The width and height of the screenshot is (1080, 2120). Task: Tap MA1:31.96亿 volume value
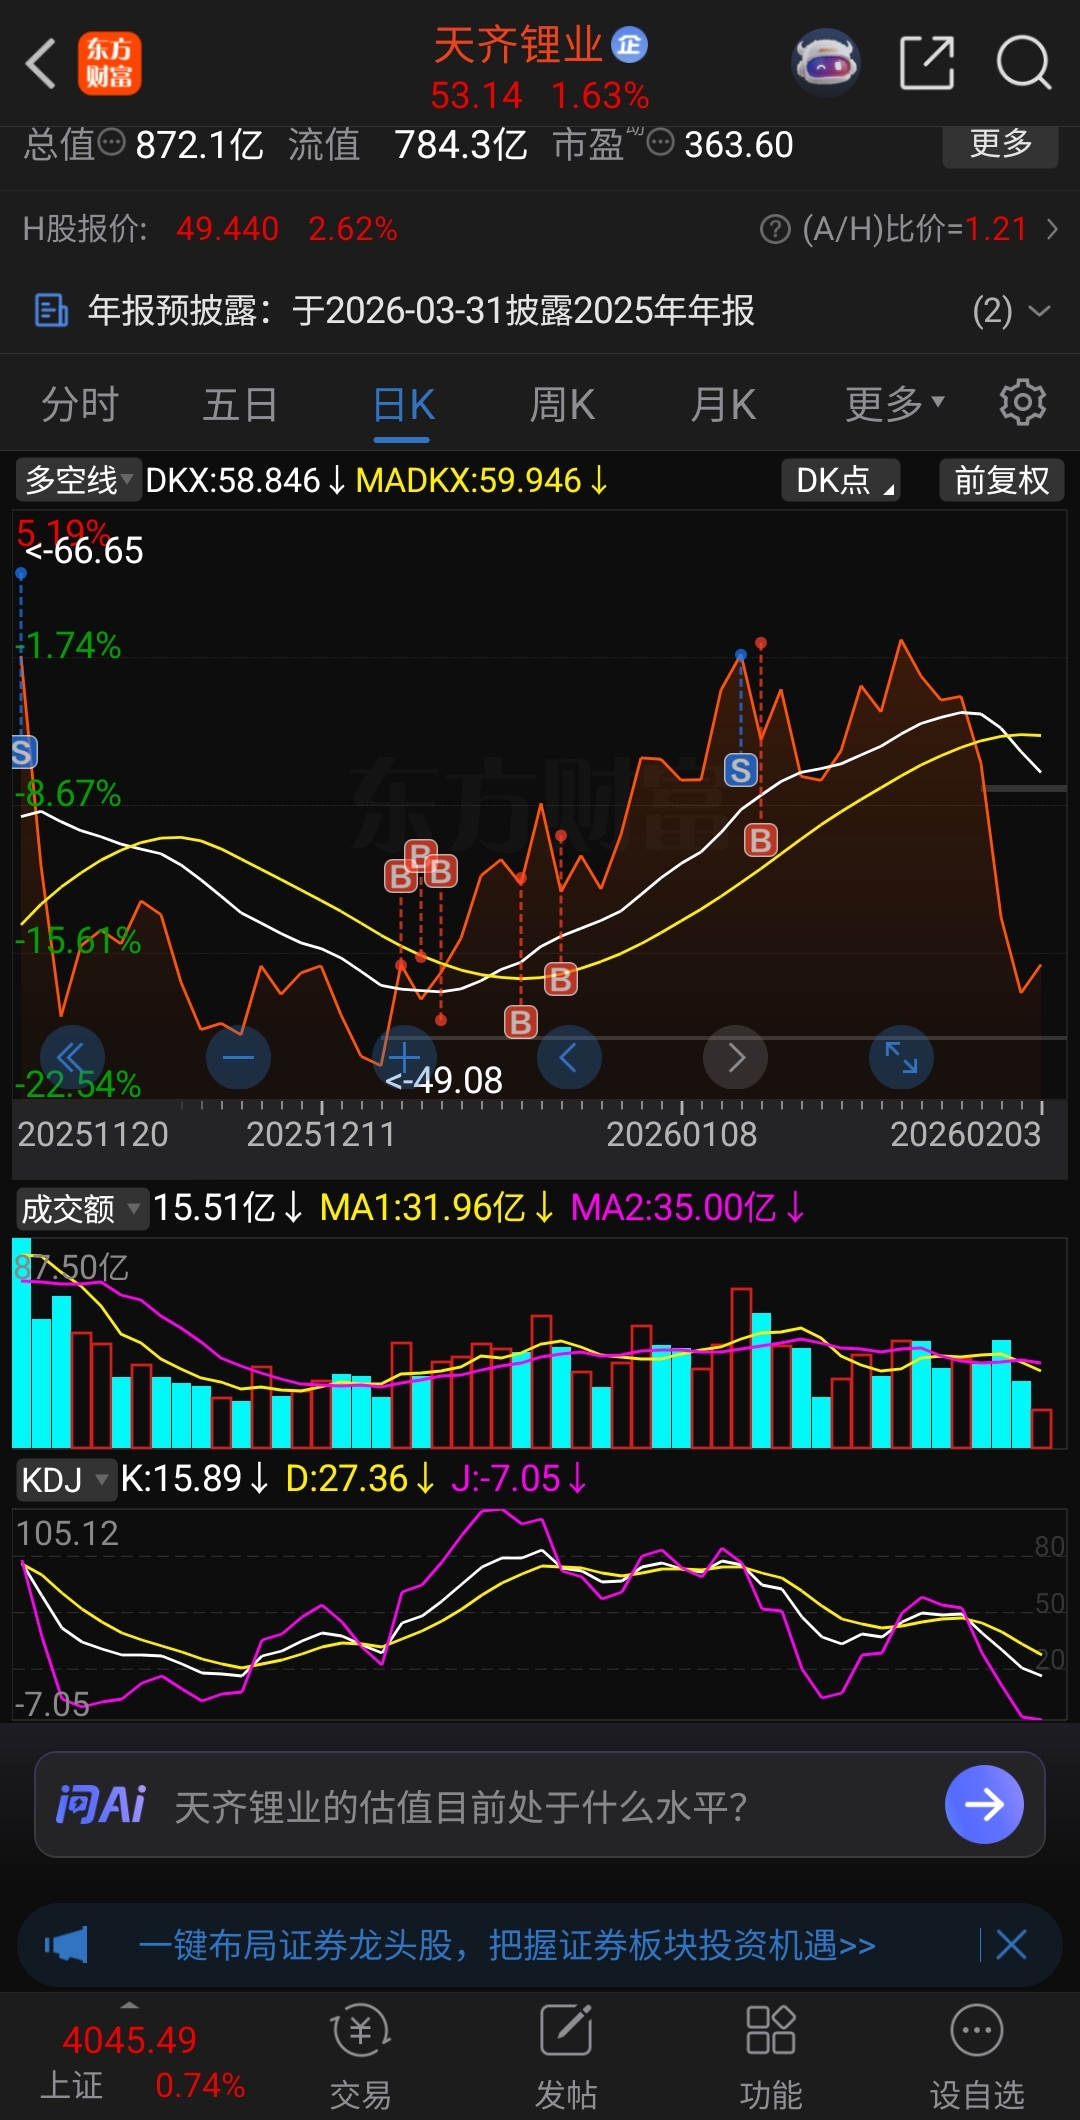tap(436, 1208)
